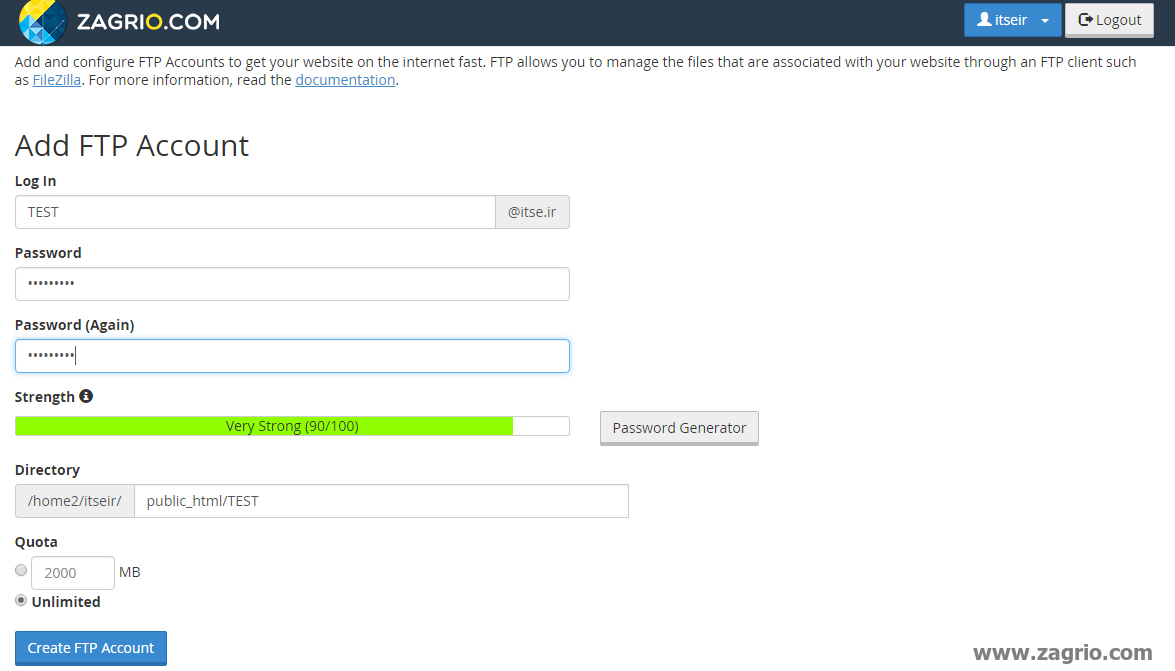1175x671 pixels.
Task: Select the MB quota limit radio button
Action: tap(21, 571)
